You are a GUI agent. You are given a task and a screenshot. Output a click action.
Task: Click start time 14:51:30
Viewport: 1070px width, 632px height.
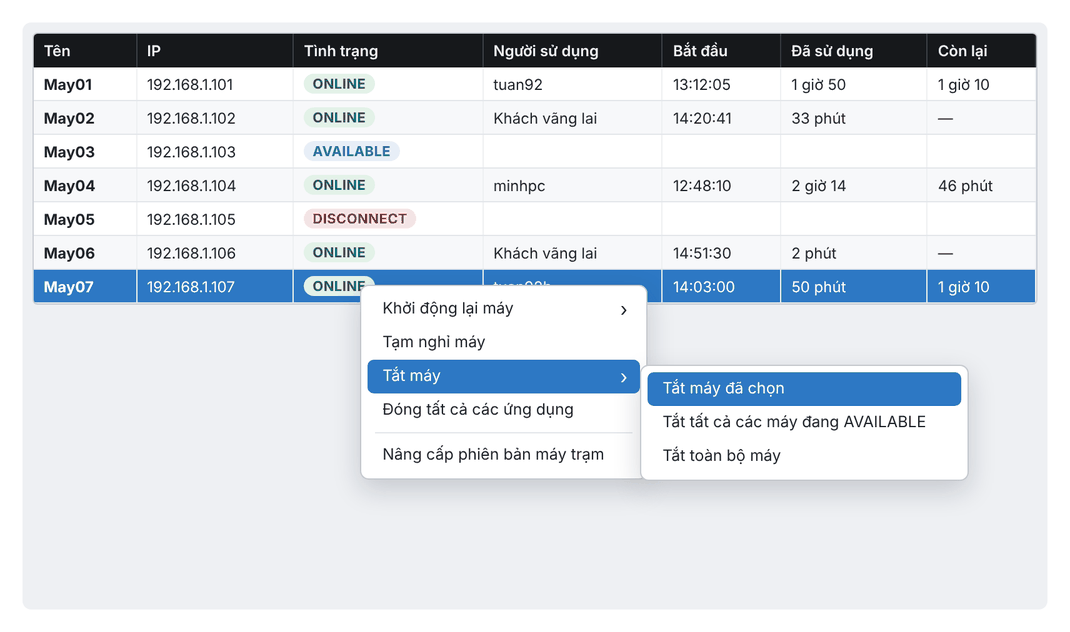tap(702, 253)
